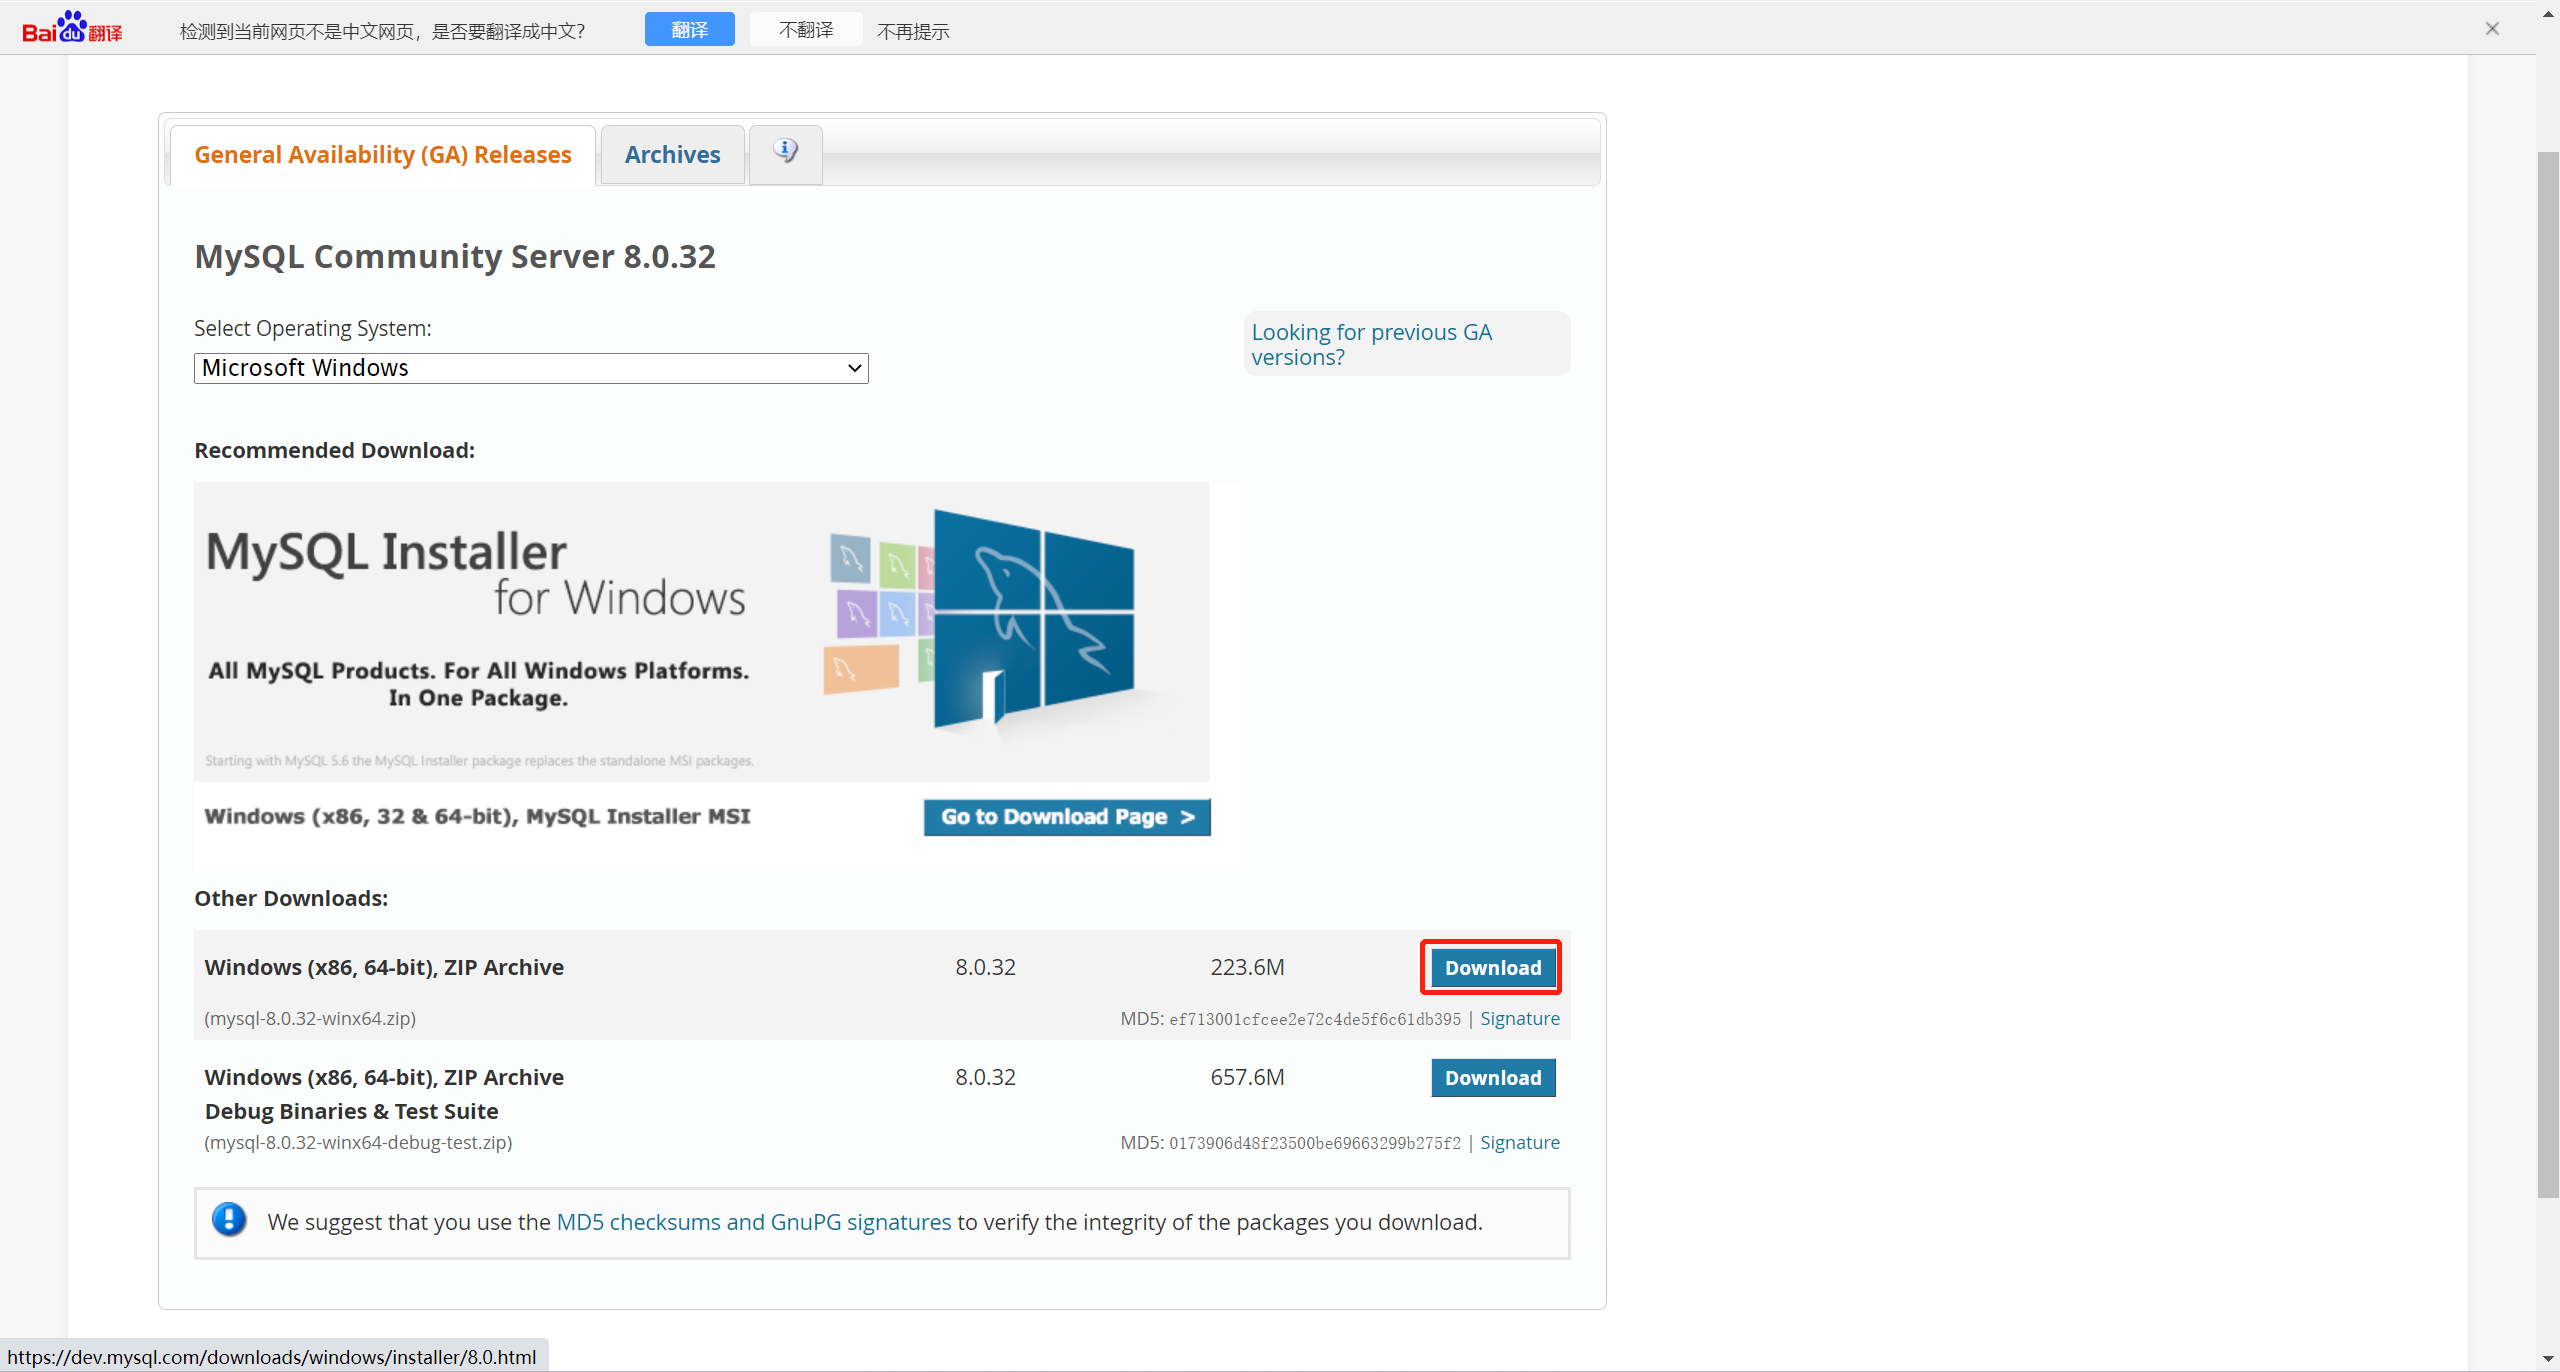This screenshot has width=2560, height=1372.
Task: Open the information icon tab
Action: coord(786,153)
